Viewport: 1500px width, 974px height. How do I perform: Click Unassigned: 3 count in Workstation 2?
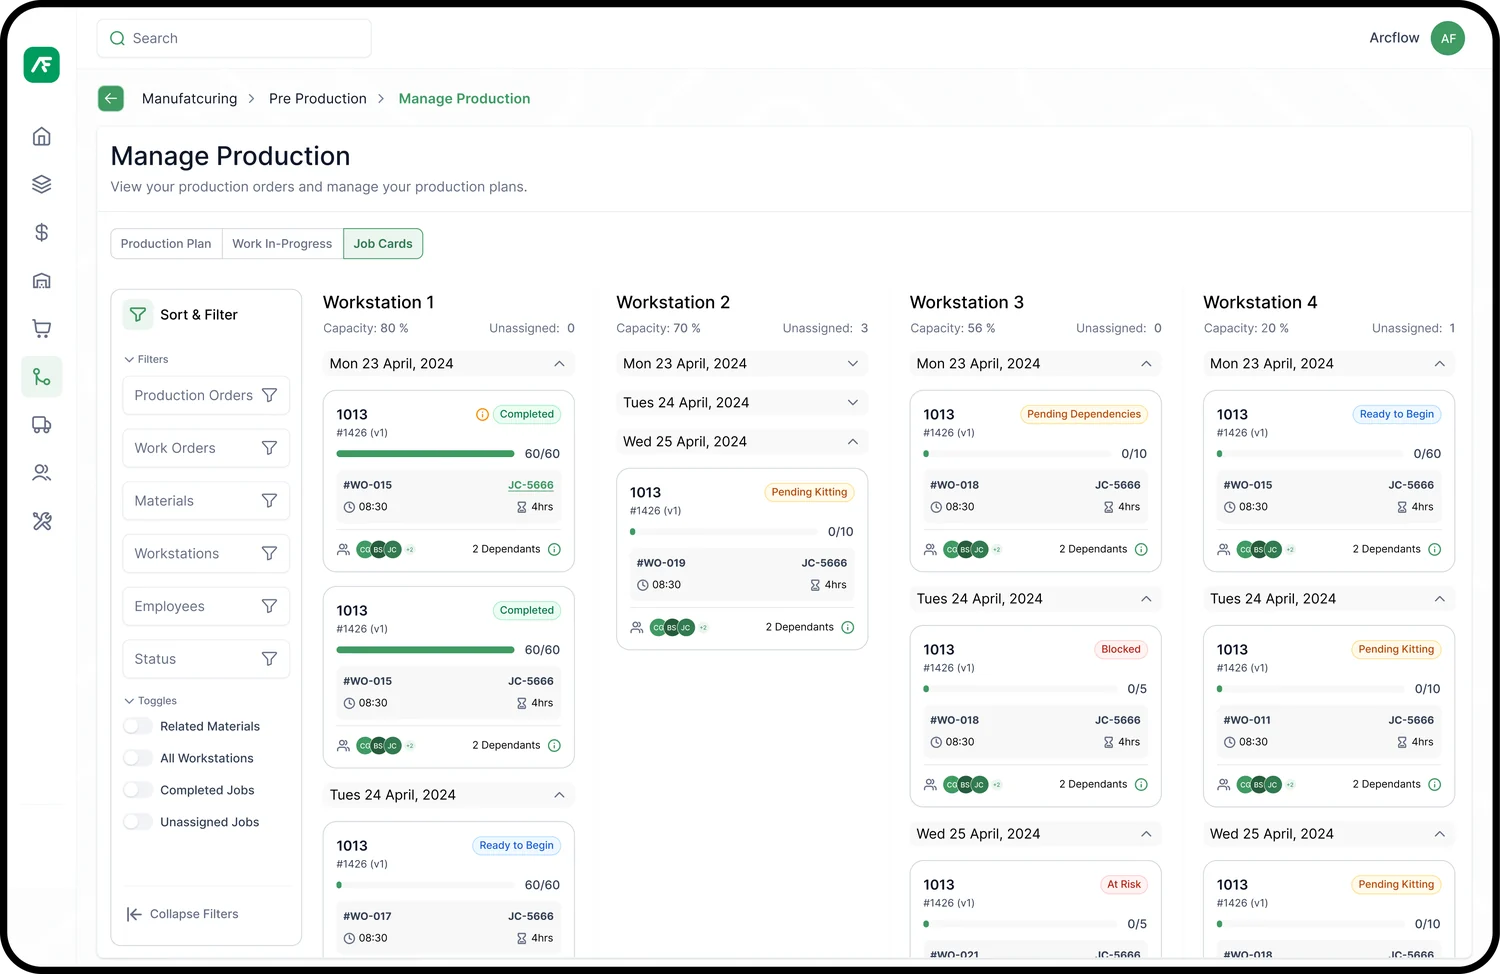tap(825, 328)
